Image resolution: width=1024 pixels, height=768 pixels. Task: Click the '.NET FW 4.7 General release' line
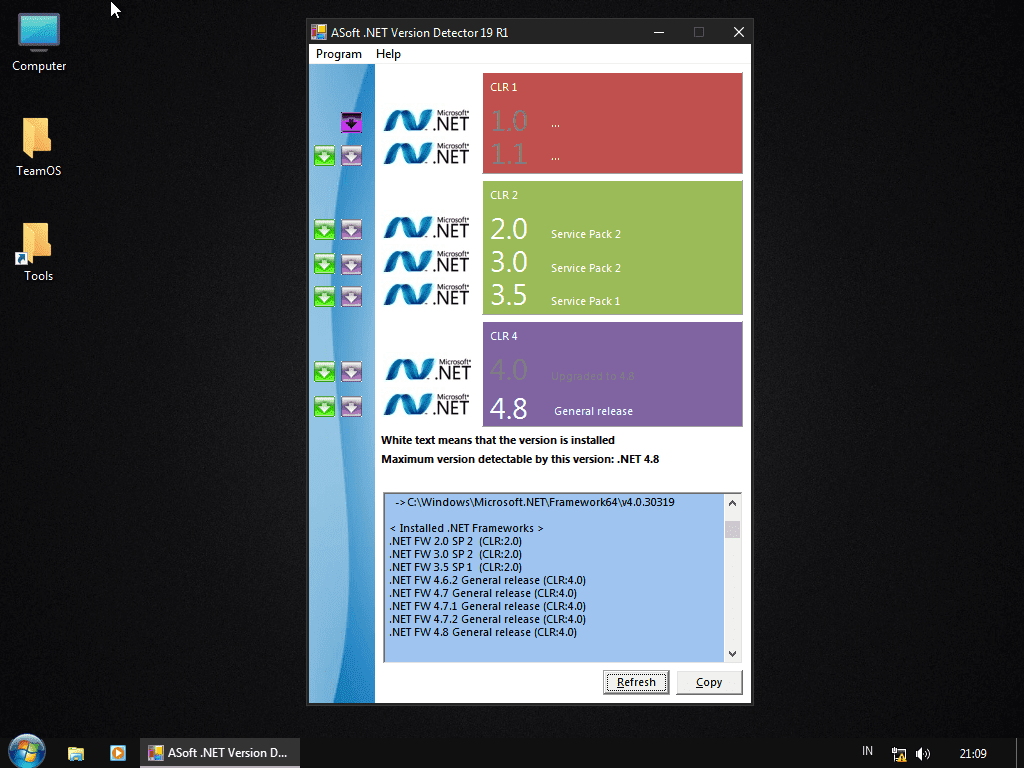click(483, 594)
